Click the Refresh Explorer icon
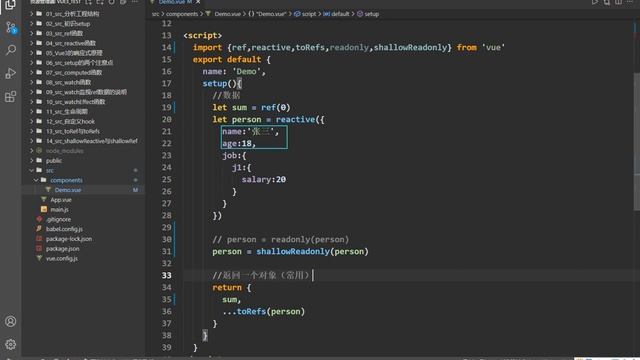Screen dimensions: 640x360 pos(111,2)
